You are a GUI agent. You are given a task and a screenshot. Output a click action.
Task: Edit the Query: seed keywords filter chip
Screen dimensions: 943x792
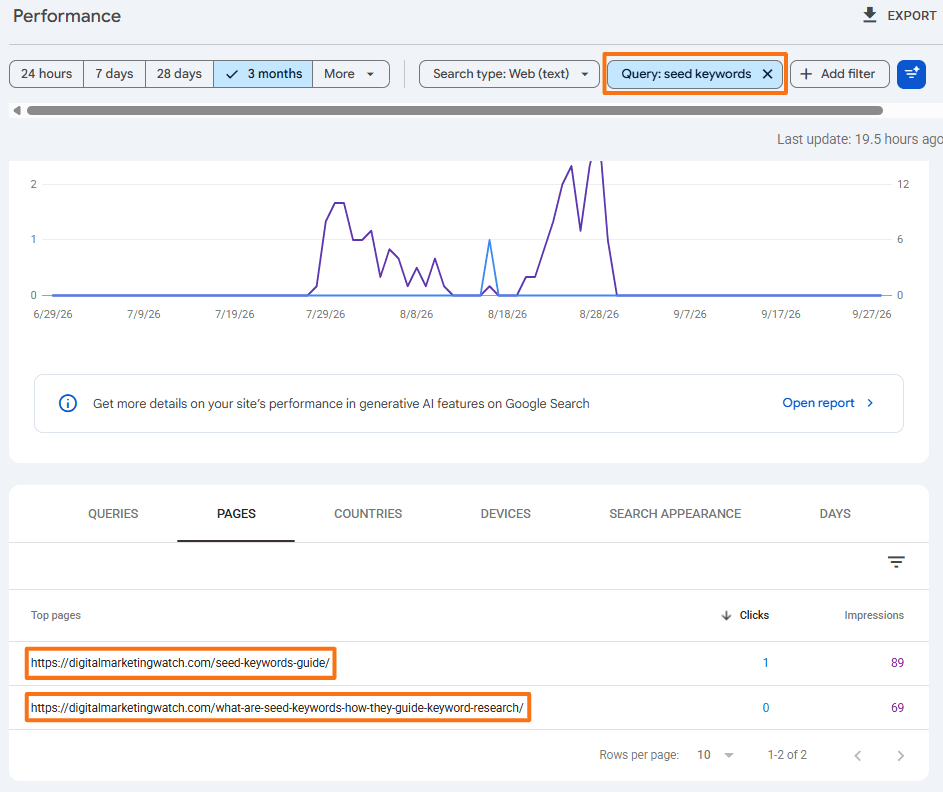point(686,74)
